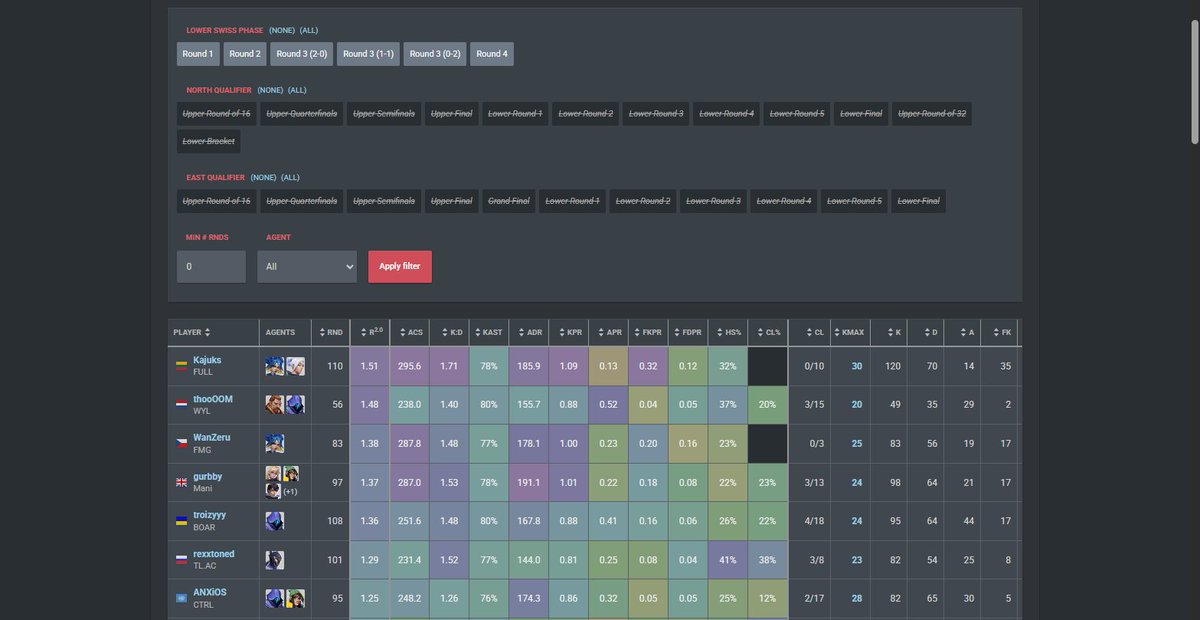Viewport: 1200px width, 620px height.
Task: Enable North Qualifier Upper Quarterfinals filter
Action: click(x=302, y=114)
